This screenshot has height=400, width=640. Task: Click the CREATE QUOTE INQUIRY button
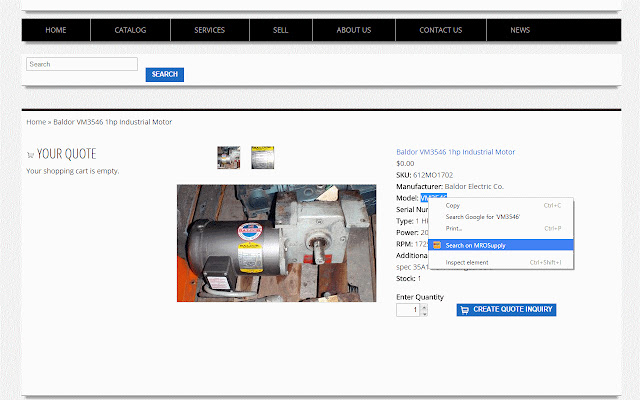(507, 310)
